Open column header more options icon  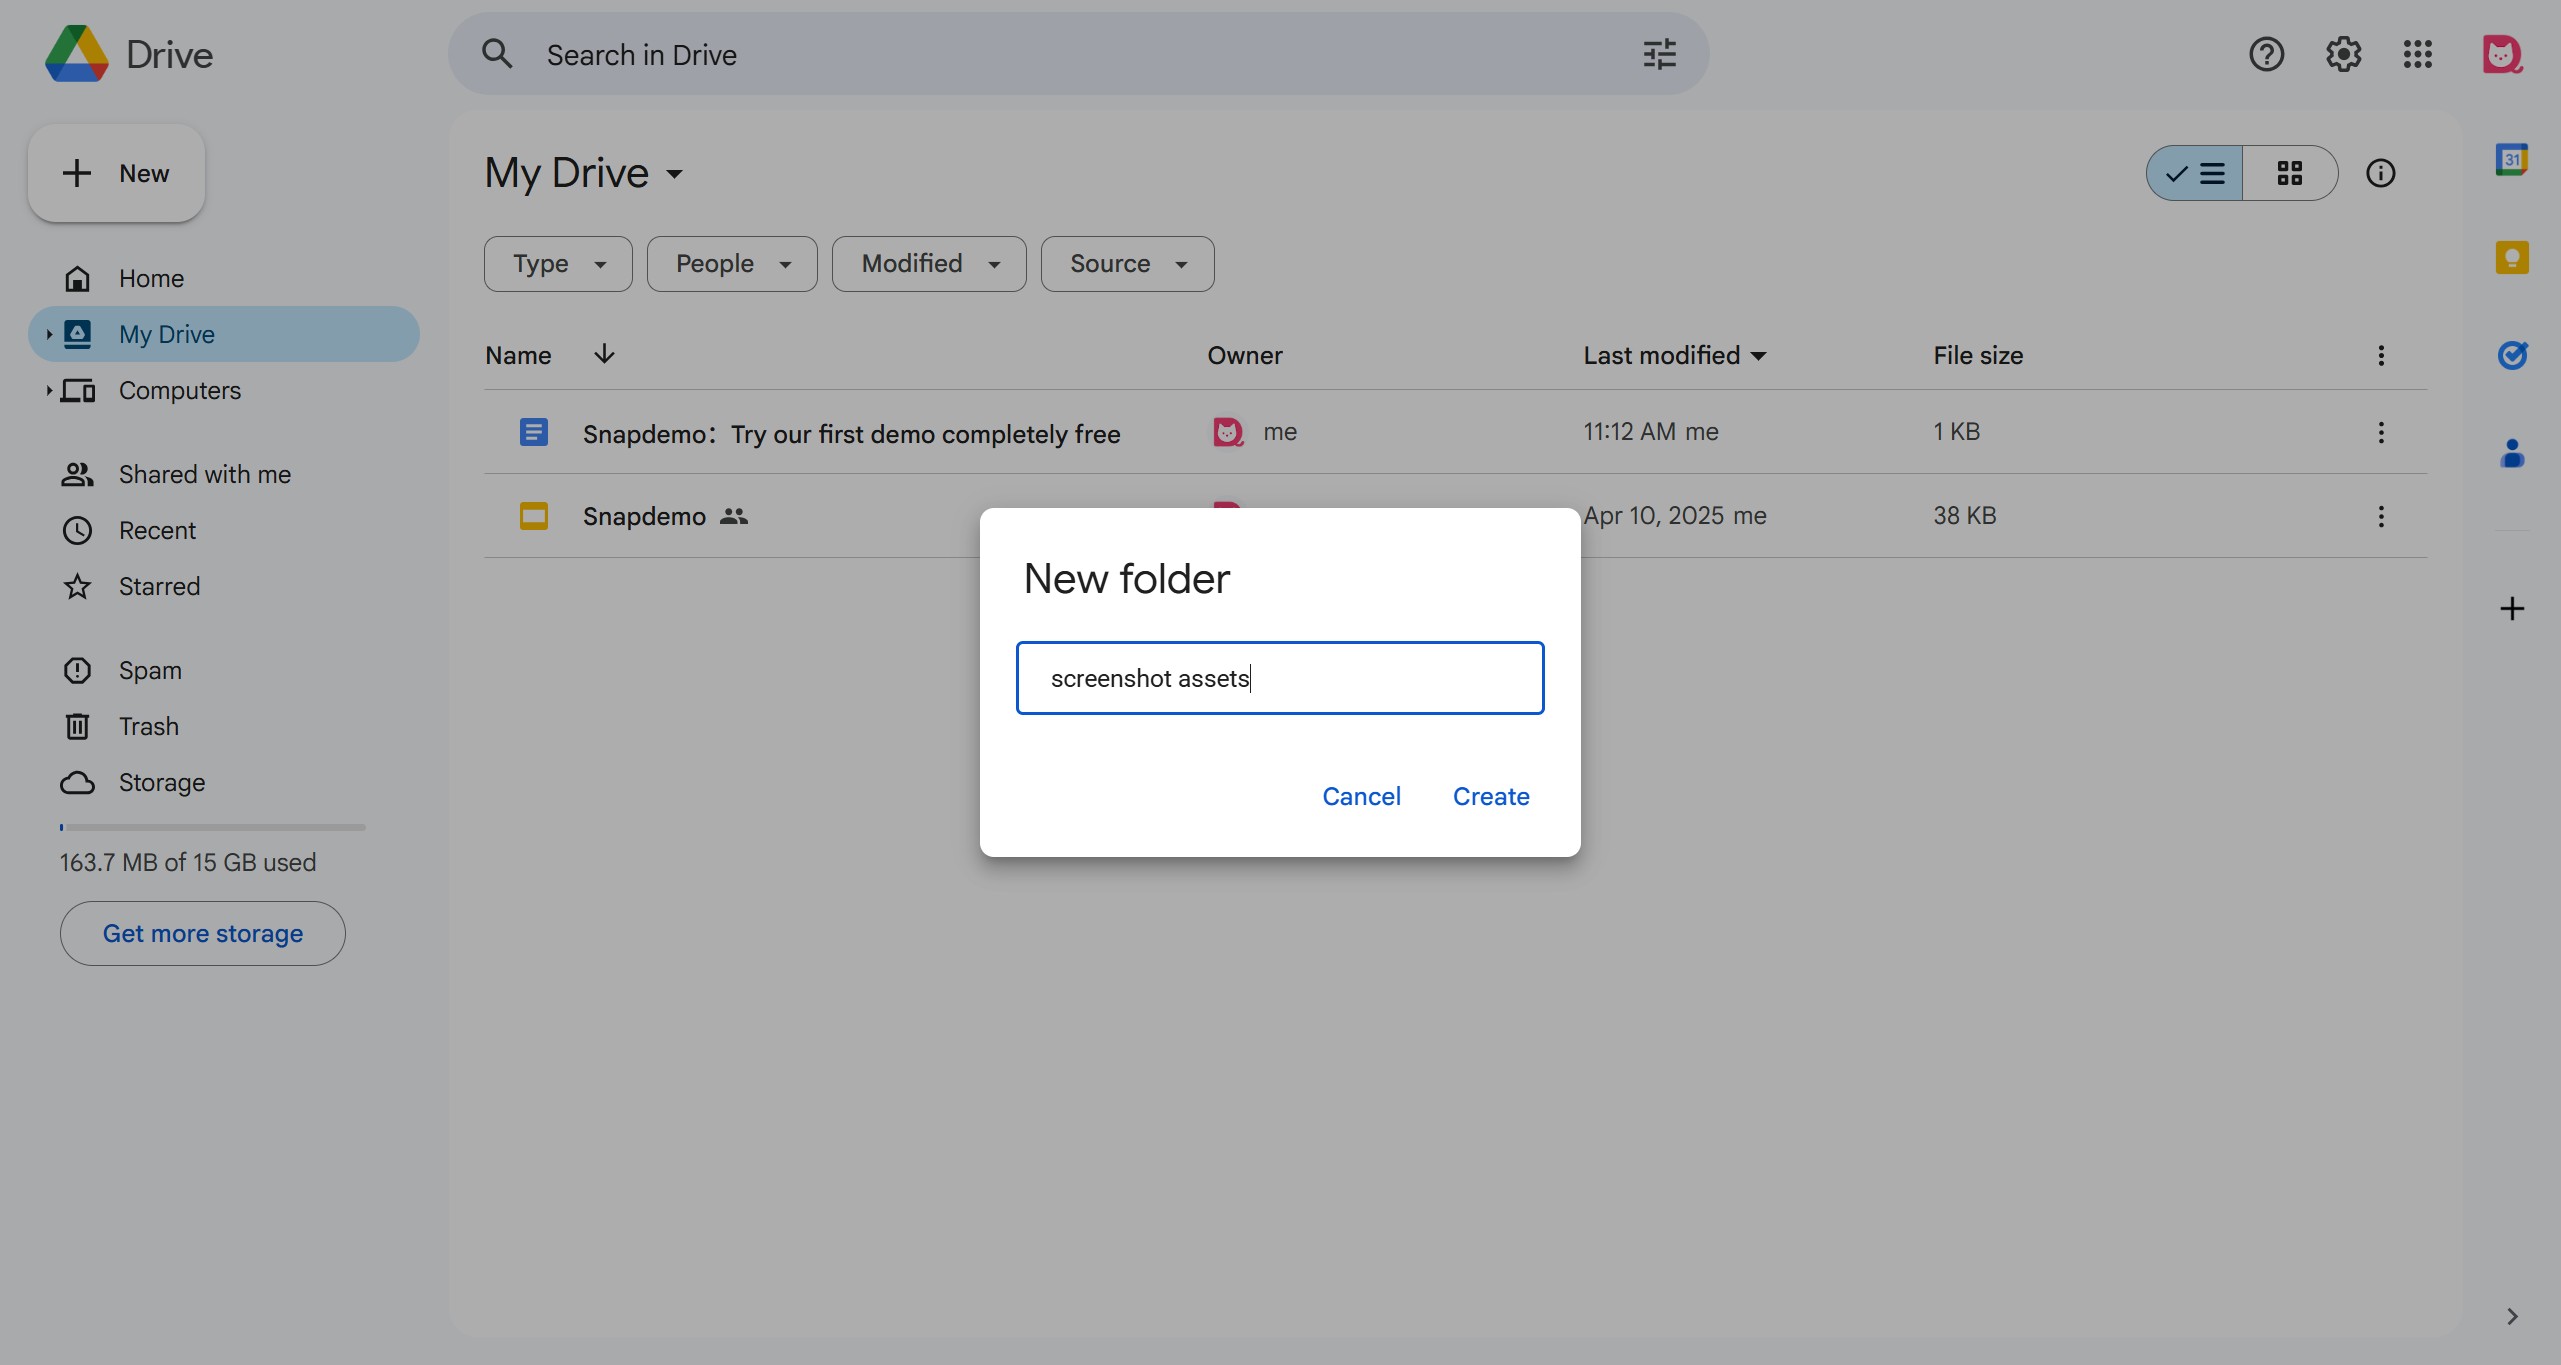2381,355
